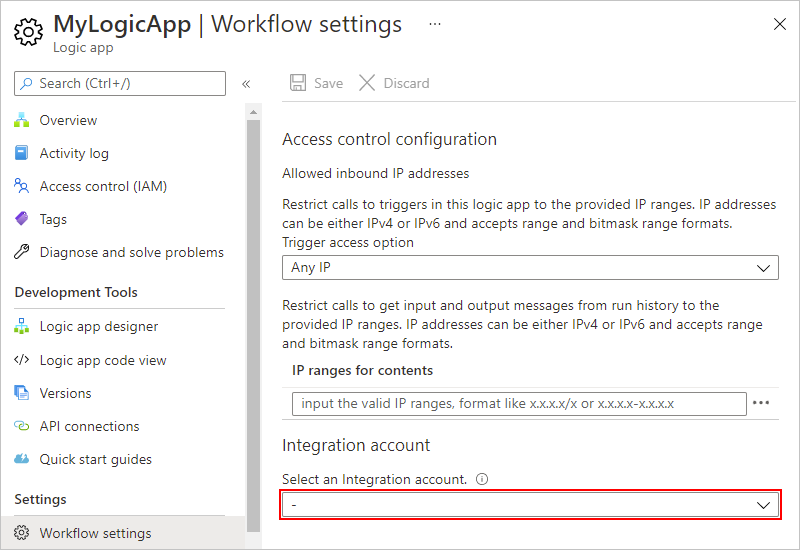Click the info icon beside Integration account
Image resolution: width=800 pixels, height=550 pixels.
[482, 479]
